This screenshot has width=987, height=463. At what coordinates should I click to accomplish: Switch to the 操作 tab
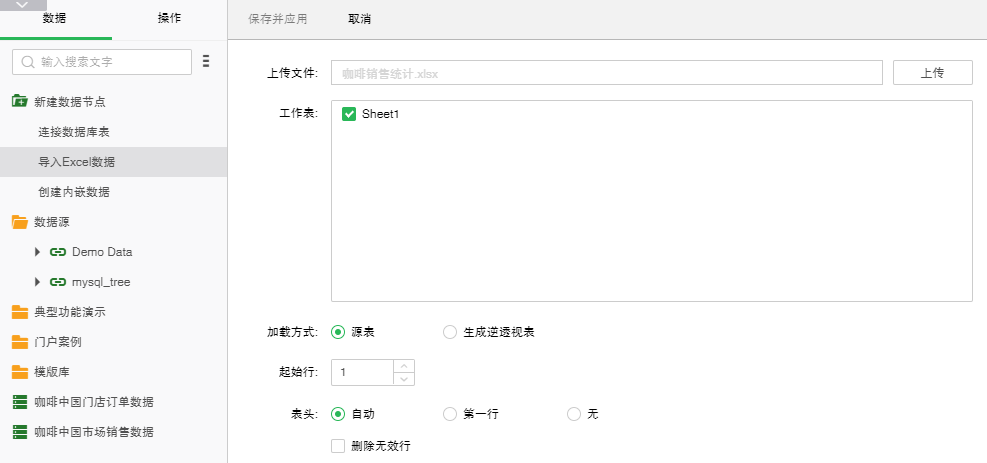coord(169,19)
